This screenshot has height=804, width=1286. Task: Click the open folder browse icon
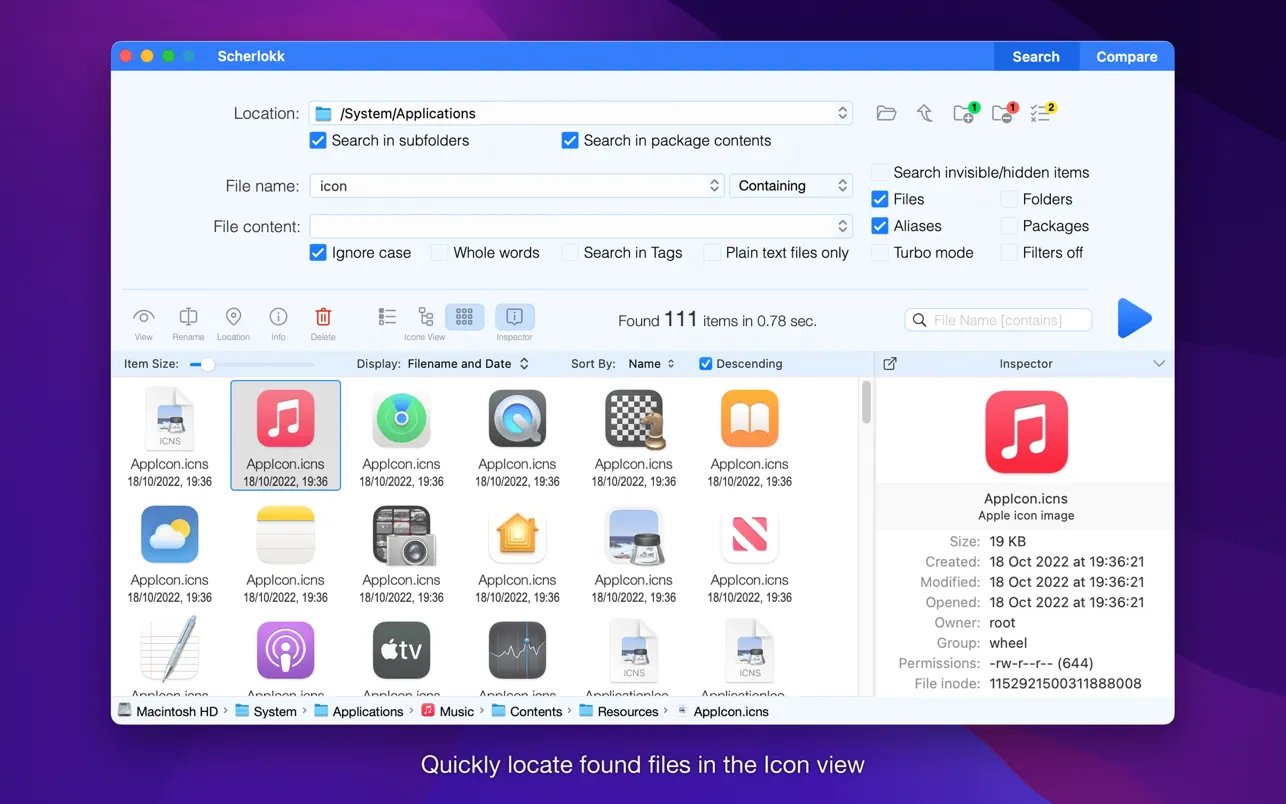pos(886,113)
